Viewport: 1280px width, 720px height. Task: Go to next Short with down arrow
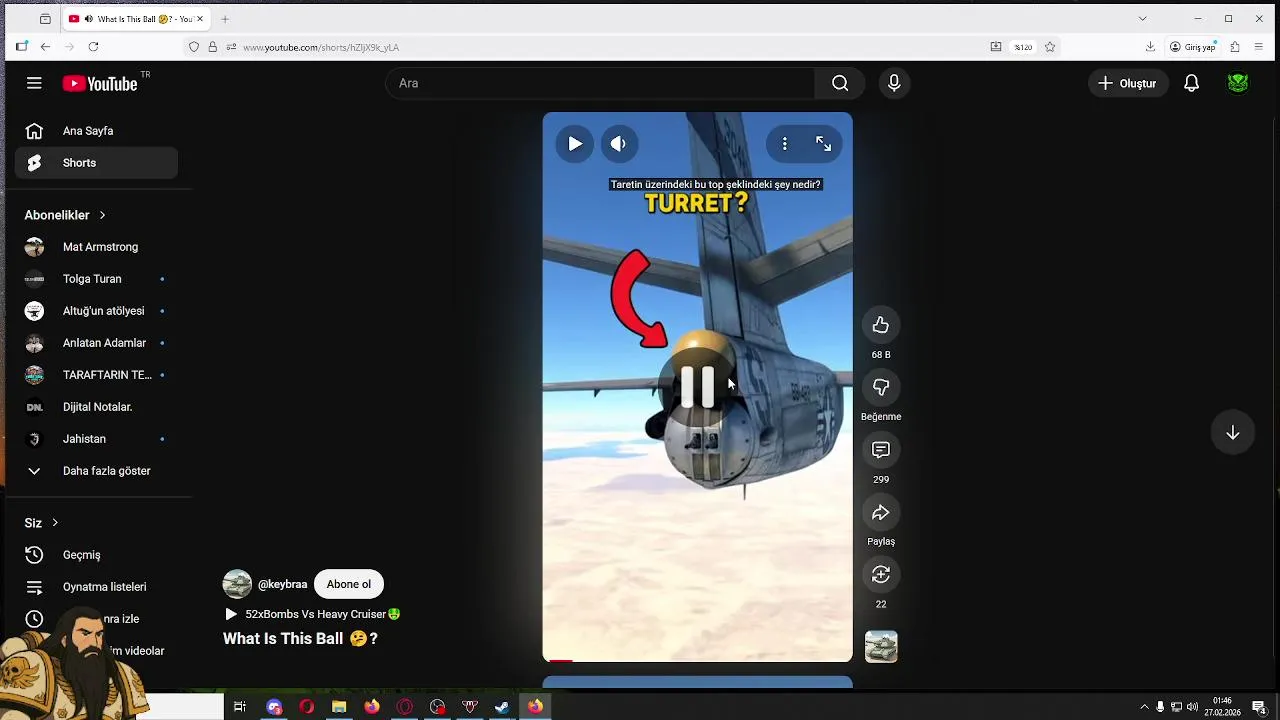click(1233, 433)
